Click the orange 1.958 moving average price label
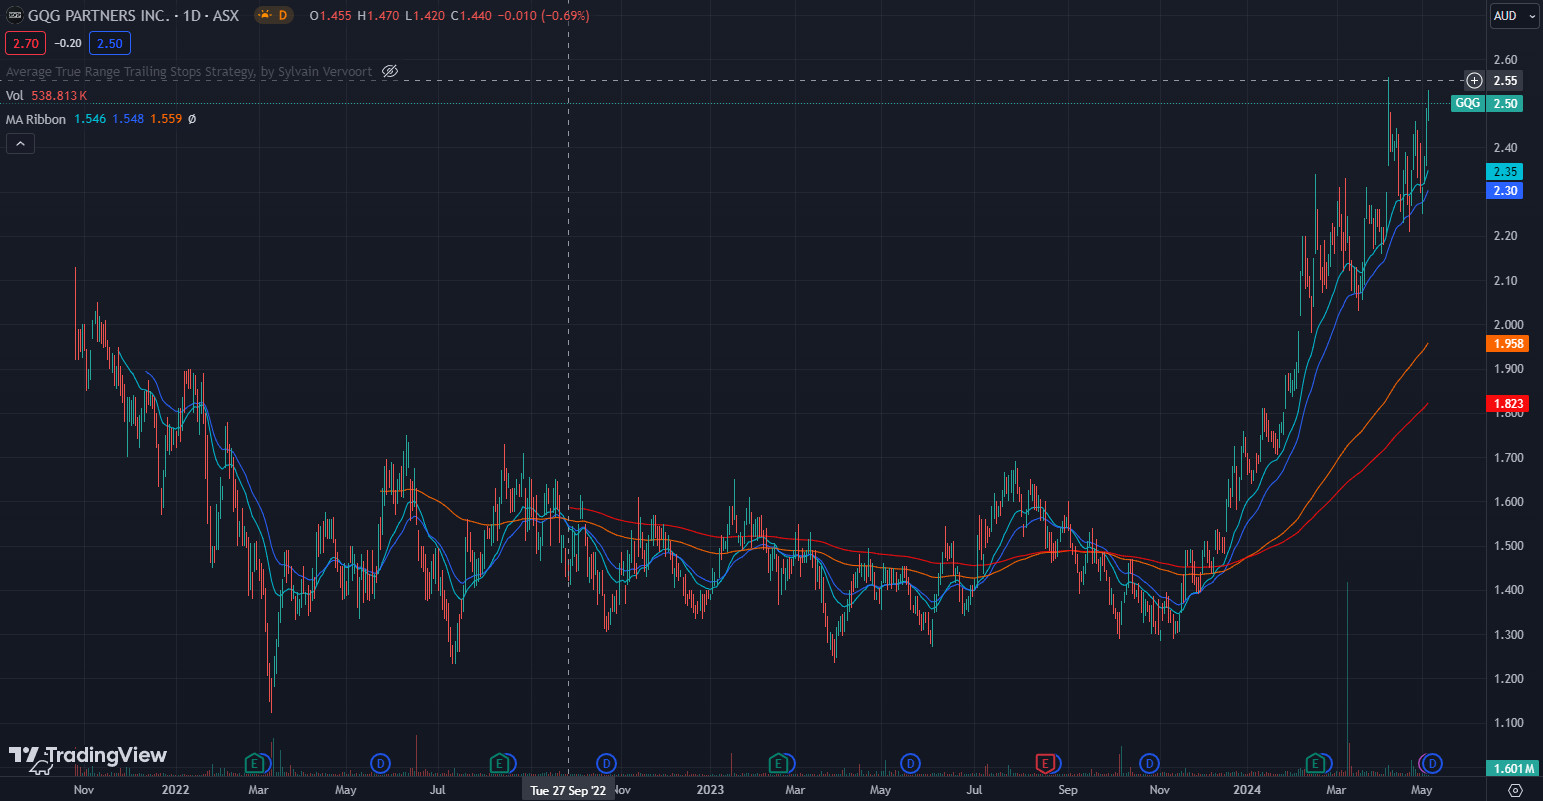This screenshot has height=801, width=1543. (1508, 343)
